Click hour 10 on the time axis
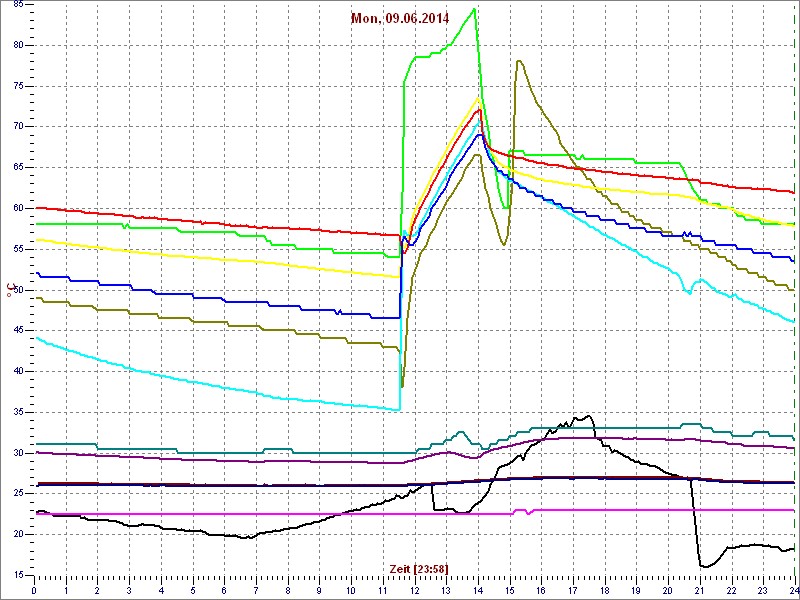The image size is (800, 600). (x=351, y=590)
